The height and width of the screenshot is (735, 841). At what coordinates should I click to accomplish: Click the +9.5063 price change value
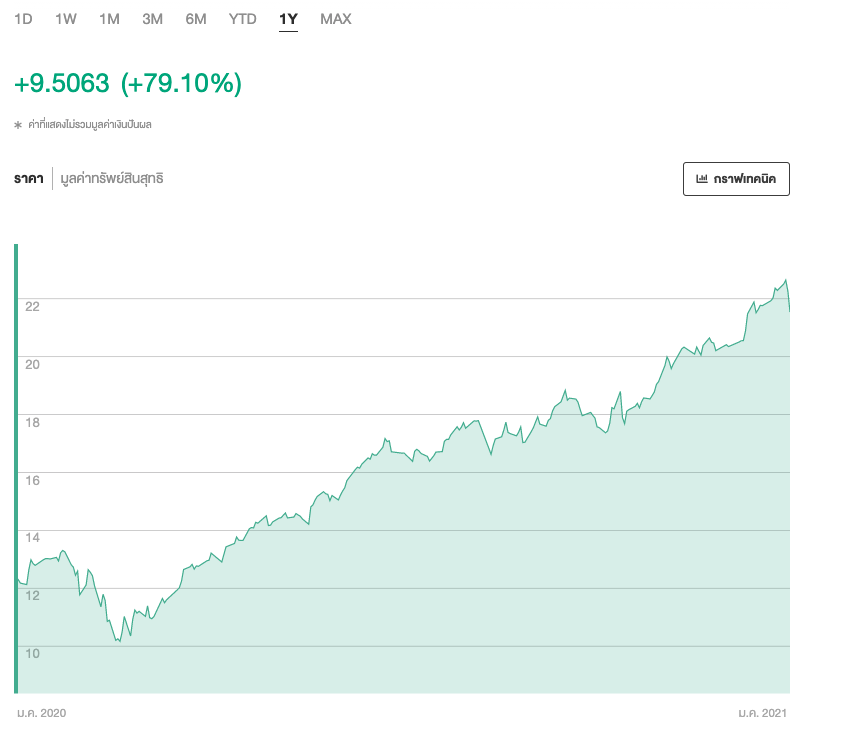tap(61, 84)
